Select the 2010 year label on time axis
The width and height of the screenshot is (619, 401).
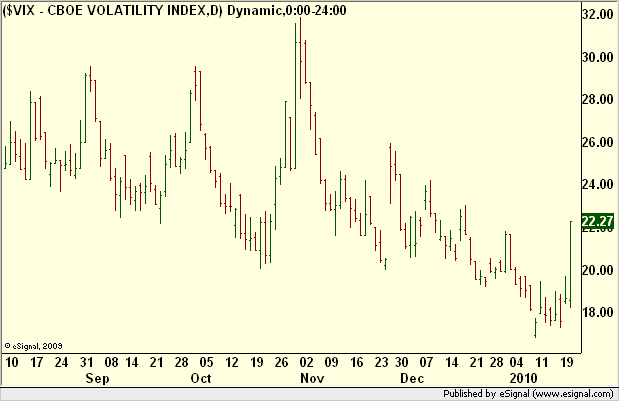pyautogui.click(x=523, y=379)
